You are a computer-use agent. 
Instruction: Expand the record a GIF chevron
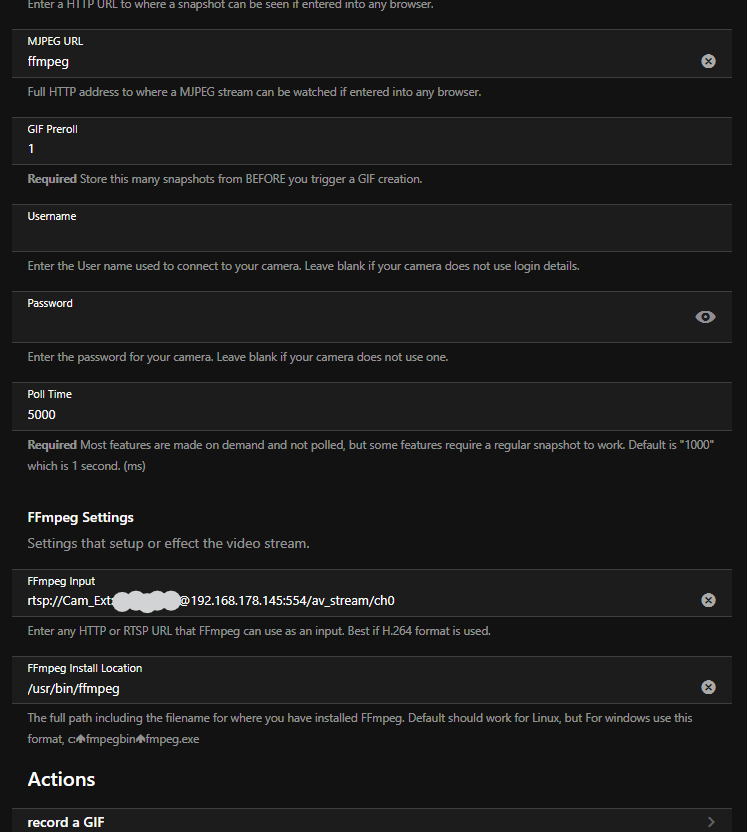pyautogui.click(x=711, y=822)
